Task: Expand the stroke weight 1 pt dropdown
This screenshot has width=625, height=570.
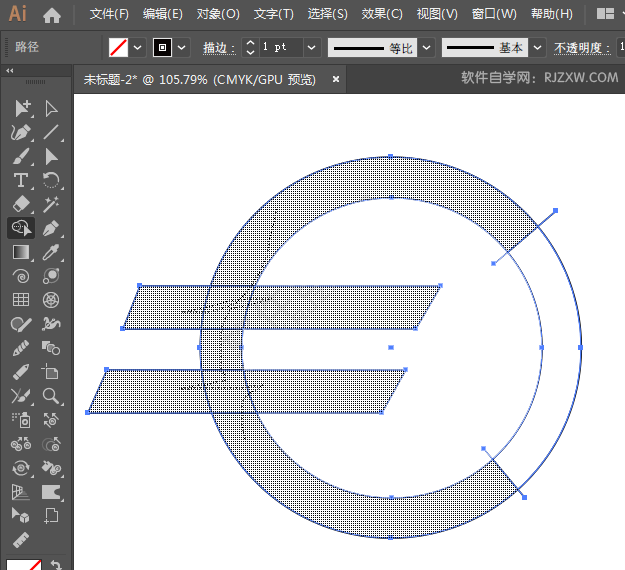Action: (x=311, y=48)
